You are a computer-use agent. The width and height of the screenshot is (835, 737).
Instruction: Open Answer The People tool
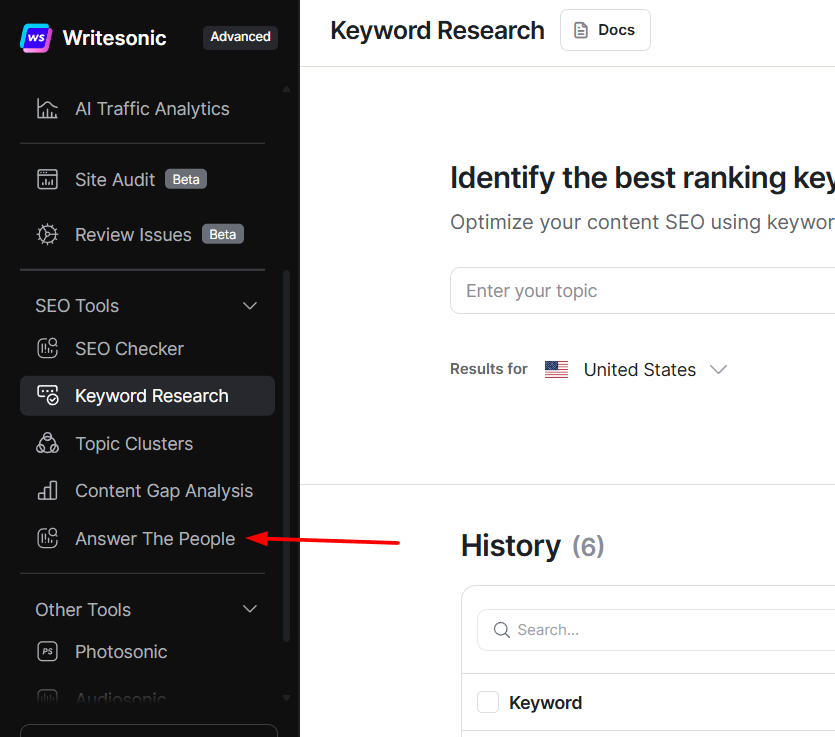pos(148,538)
